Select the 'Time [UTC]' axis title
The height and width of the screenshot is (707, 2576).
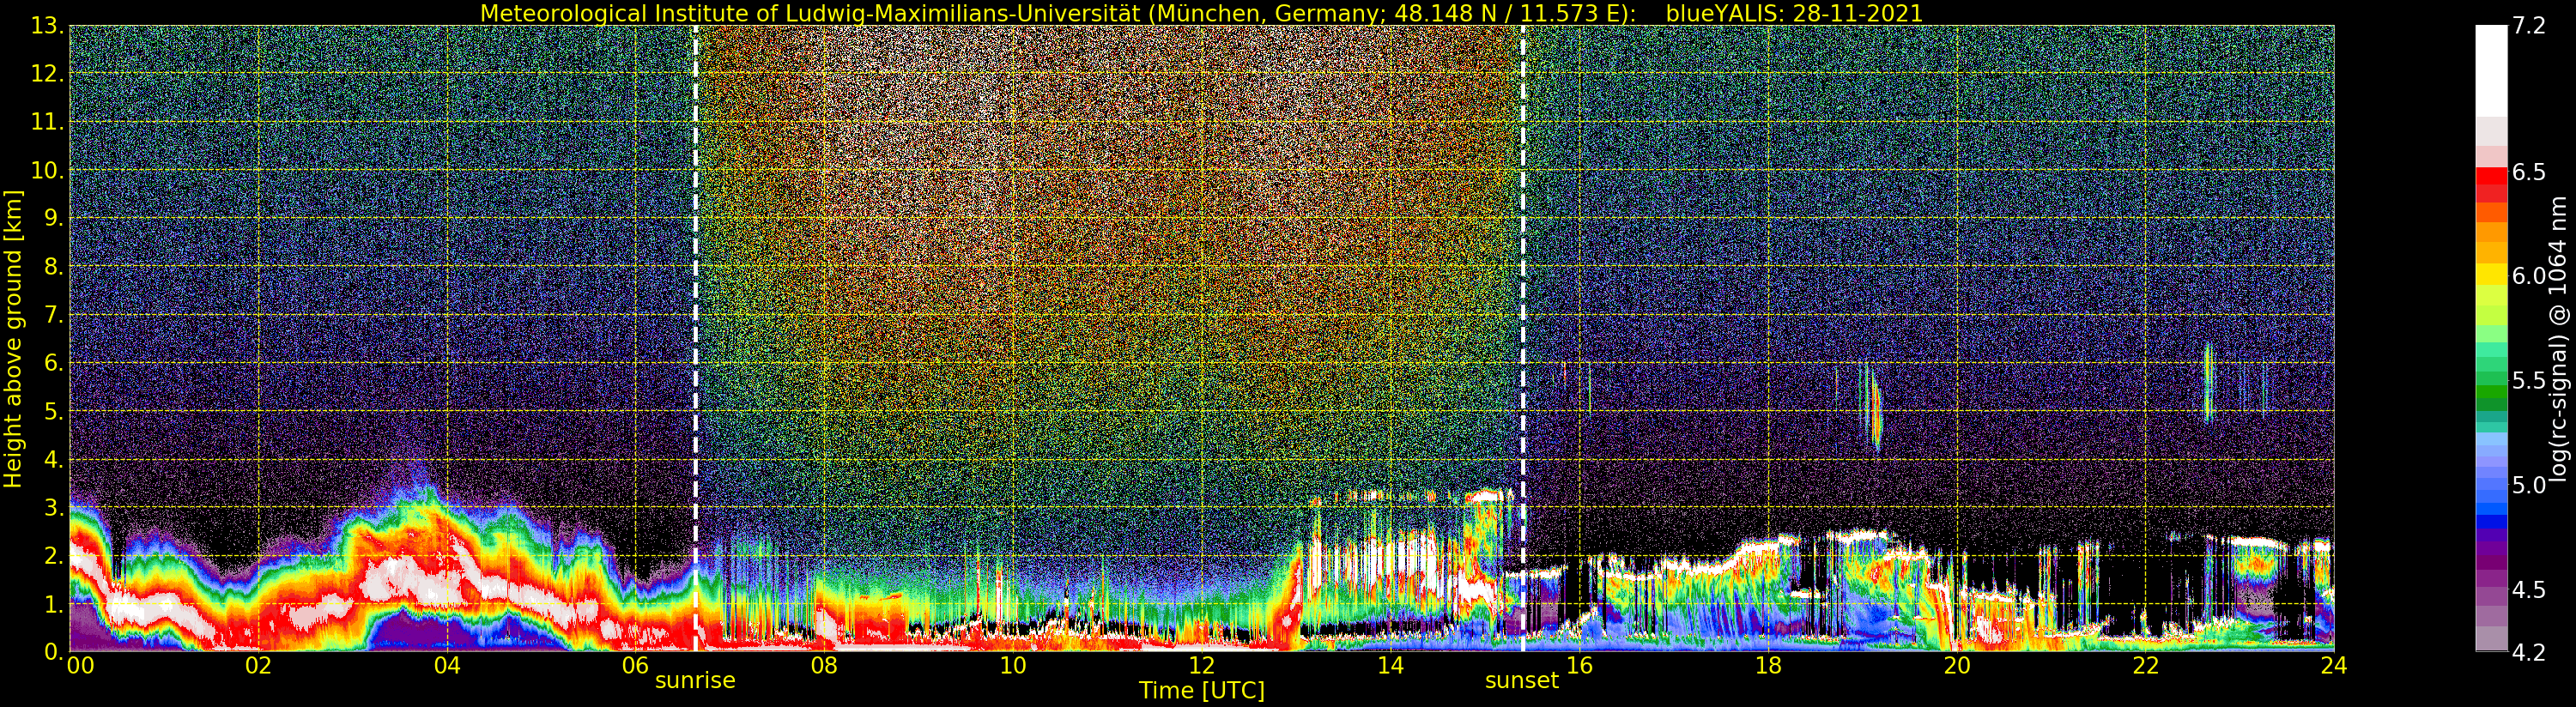(x=1201, y=691)
